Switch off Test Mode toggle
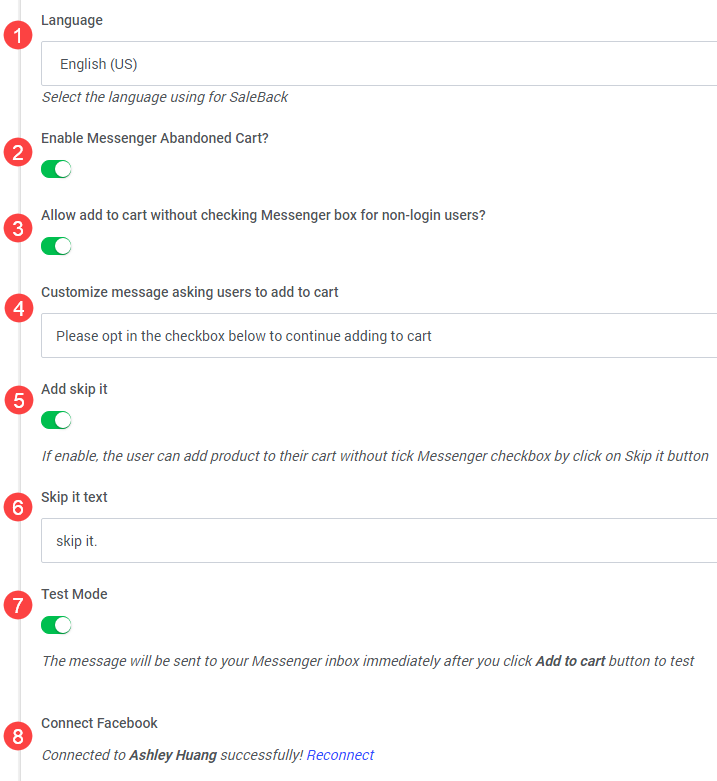The image size is (717, 781). (56, 625)
